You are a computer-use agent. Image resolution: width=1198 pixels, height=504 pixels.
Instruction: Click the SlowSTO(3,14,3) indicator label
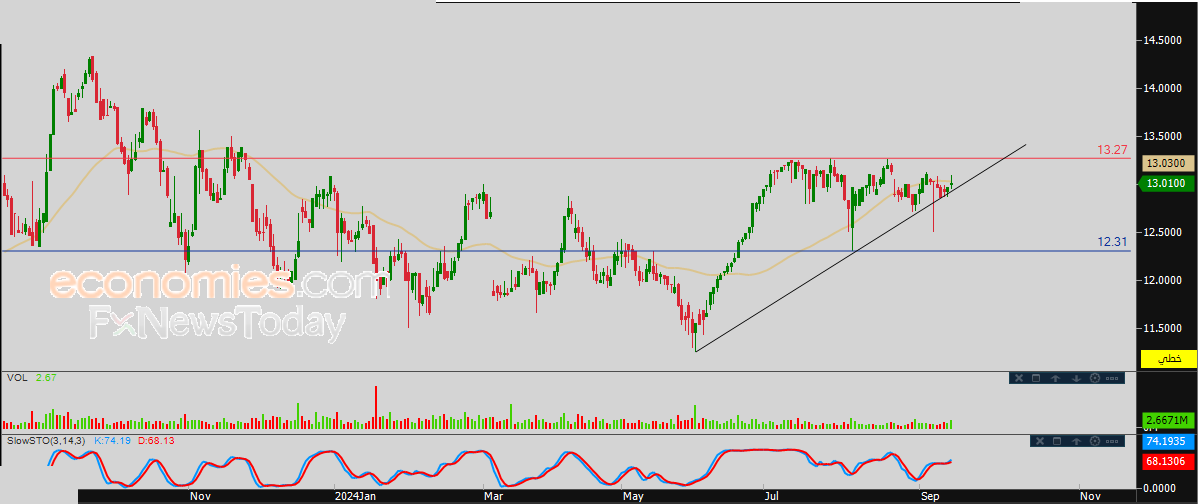[x=47, y=441]
